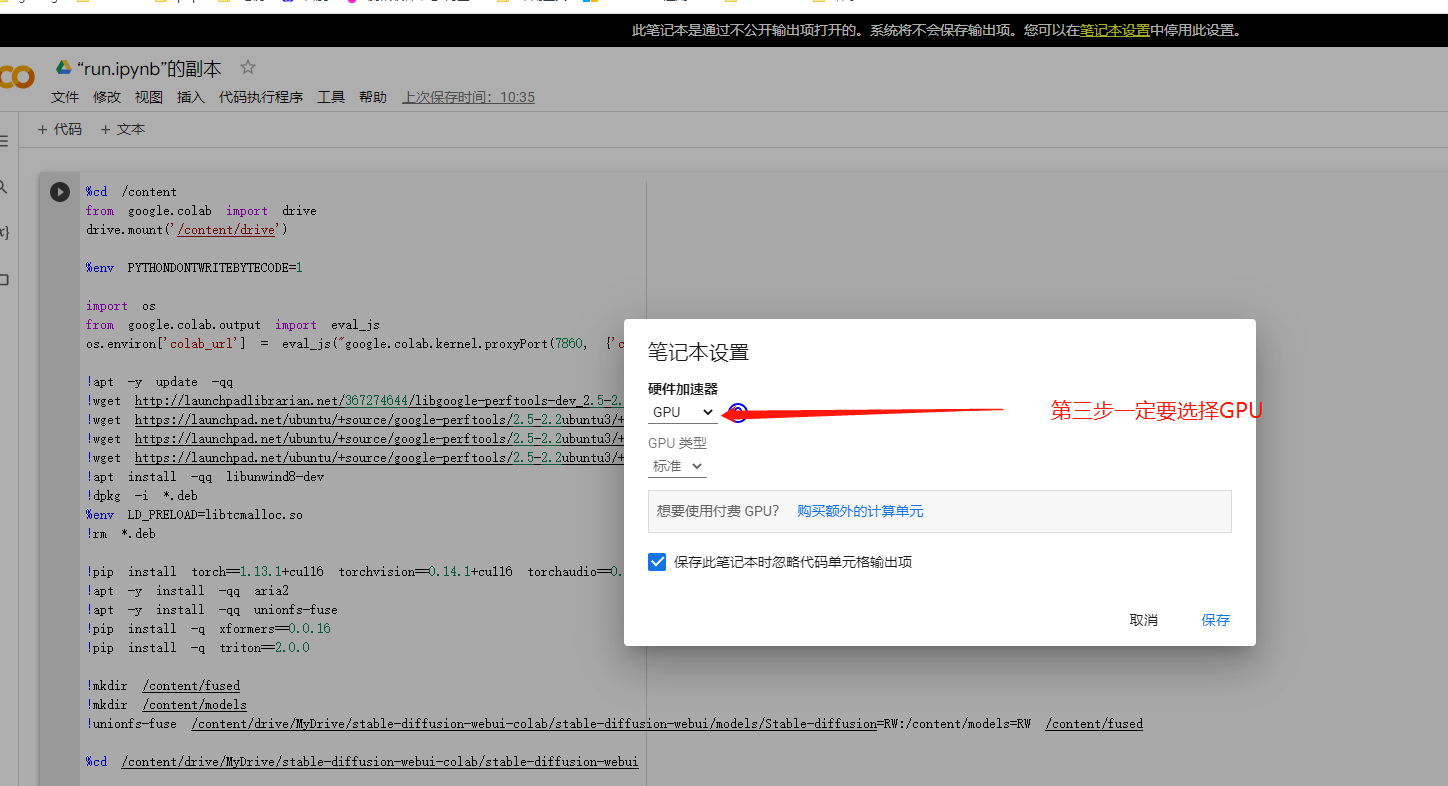The image size is (1448, 786).
Task: Click the !apt -y install -qq unionfs-fuse line
Action: click(212, 610)
